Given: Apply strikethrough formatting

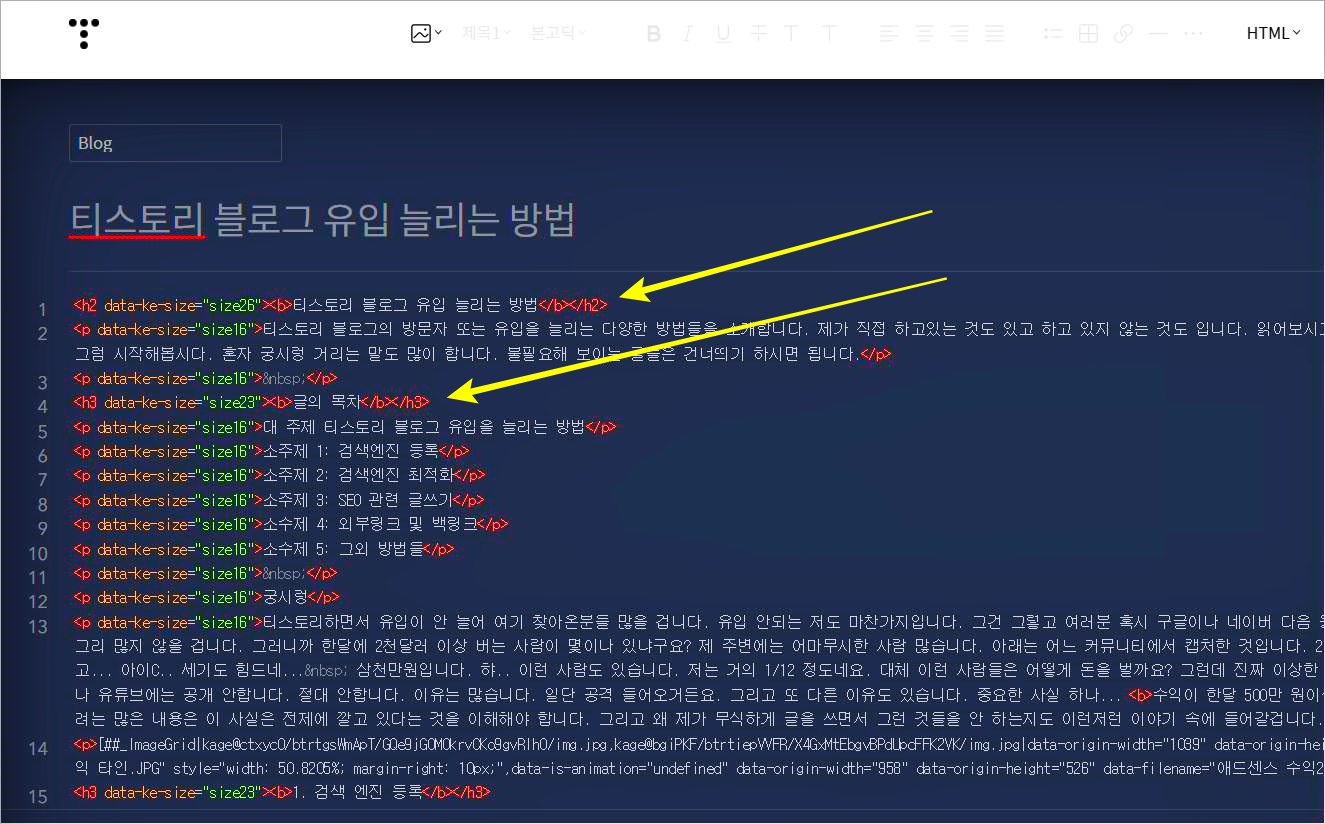Looking at the screenshot, I should (x=759, y=33).
